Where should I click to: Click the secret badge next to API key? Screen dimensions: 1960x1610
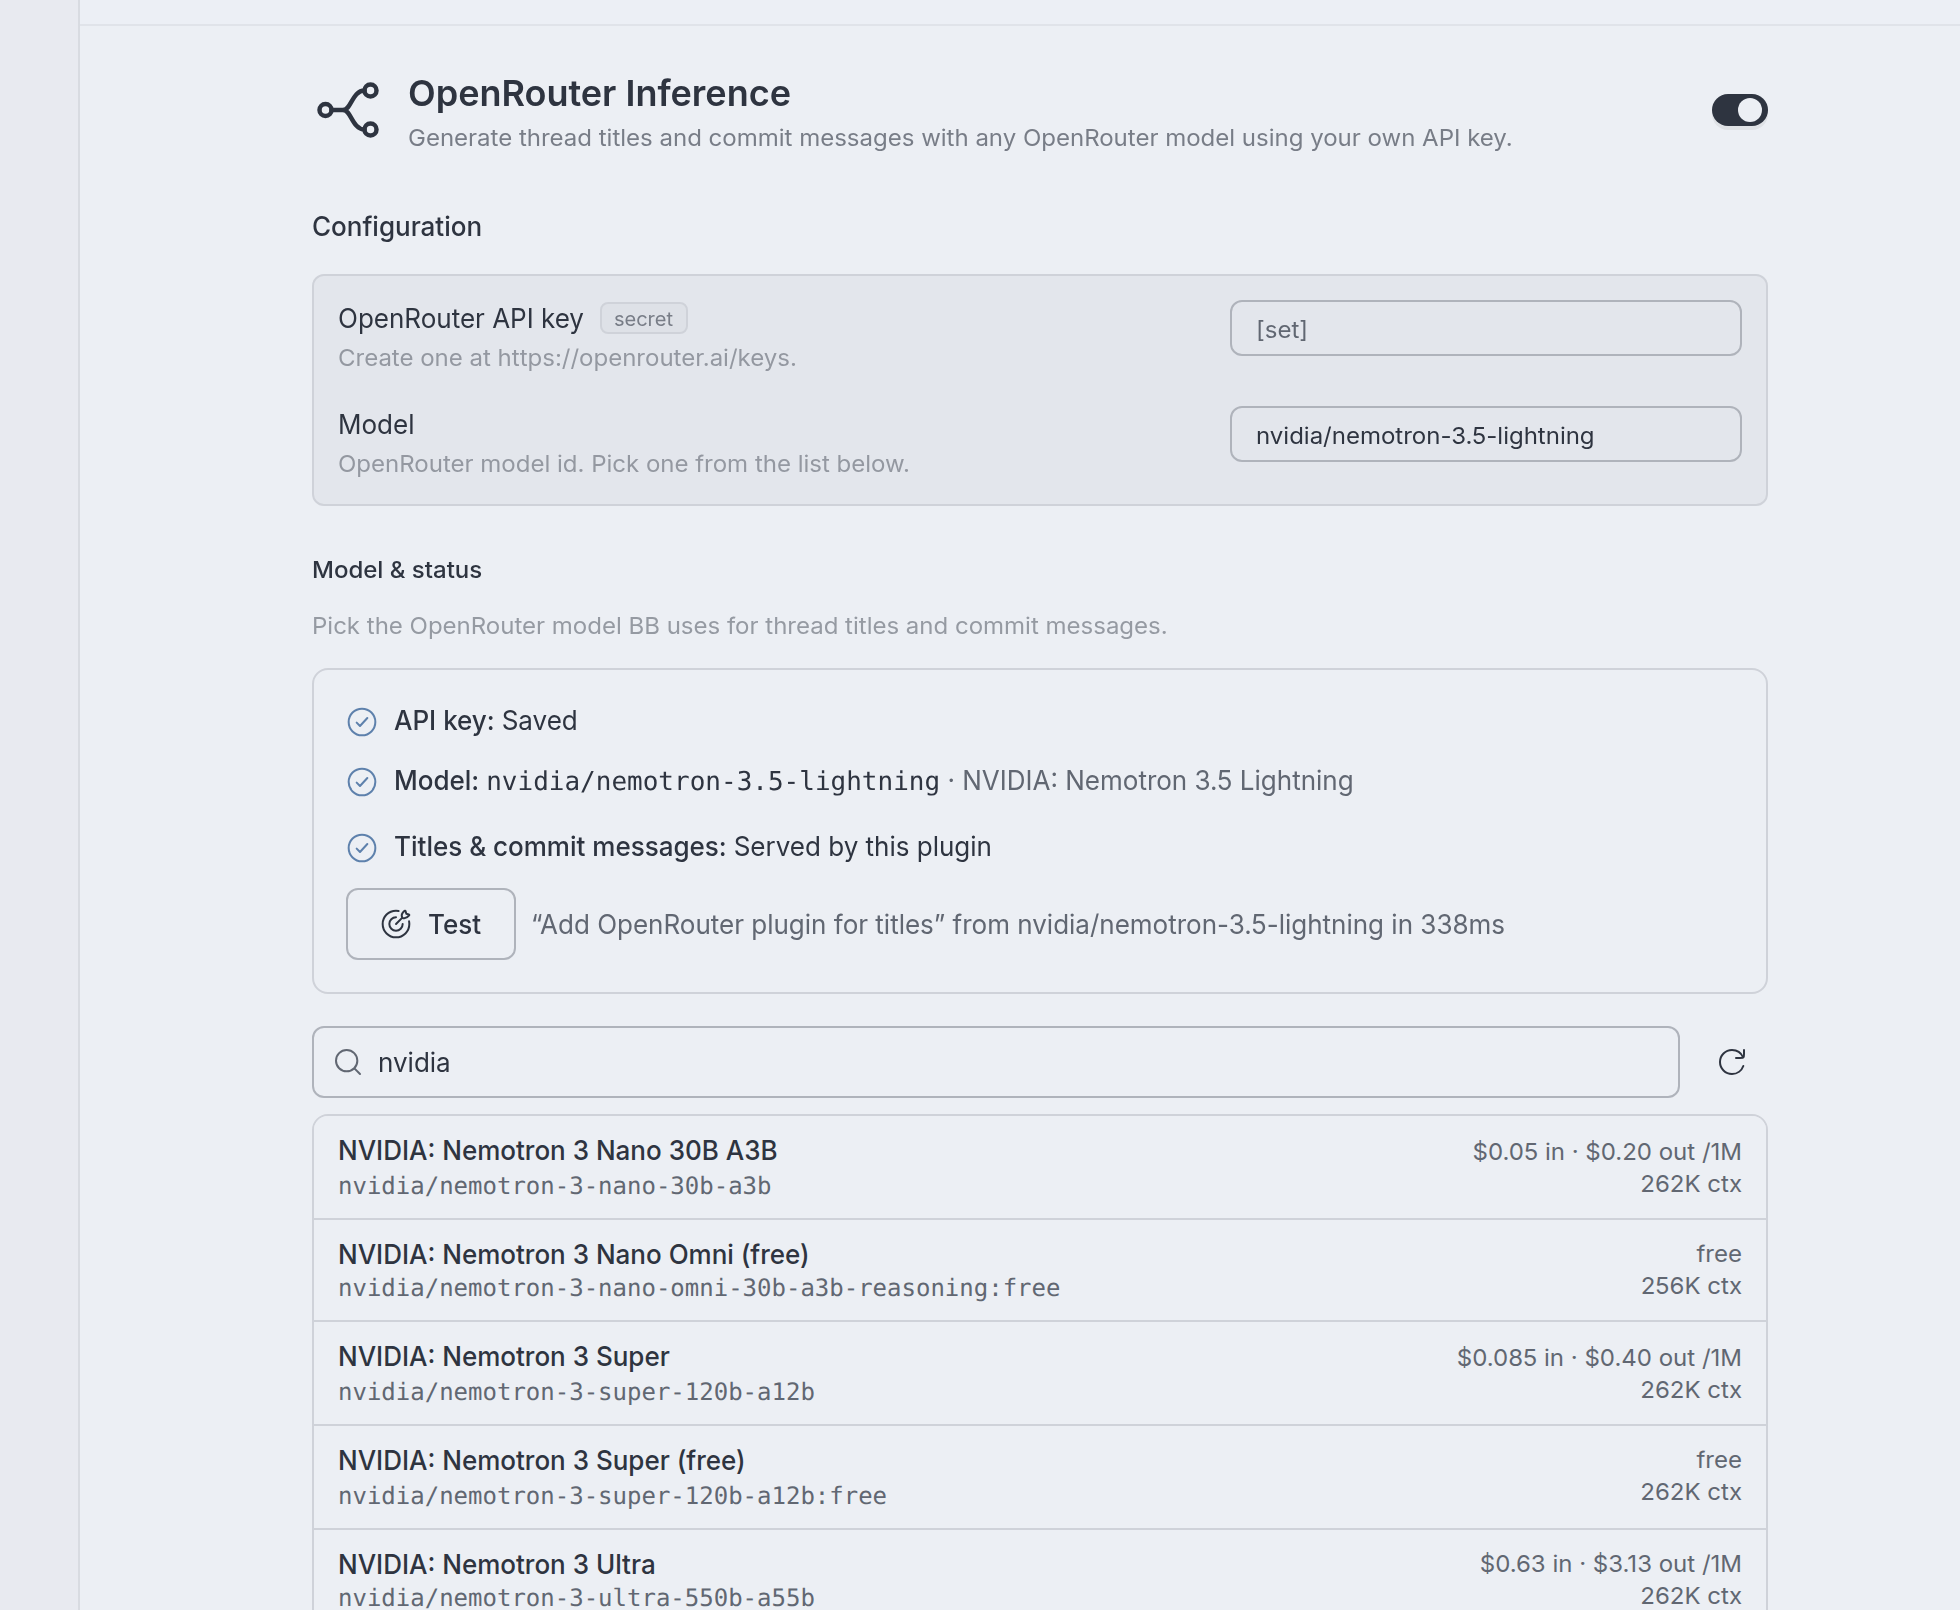pyautogui.click(x=643, y=319)
